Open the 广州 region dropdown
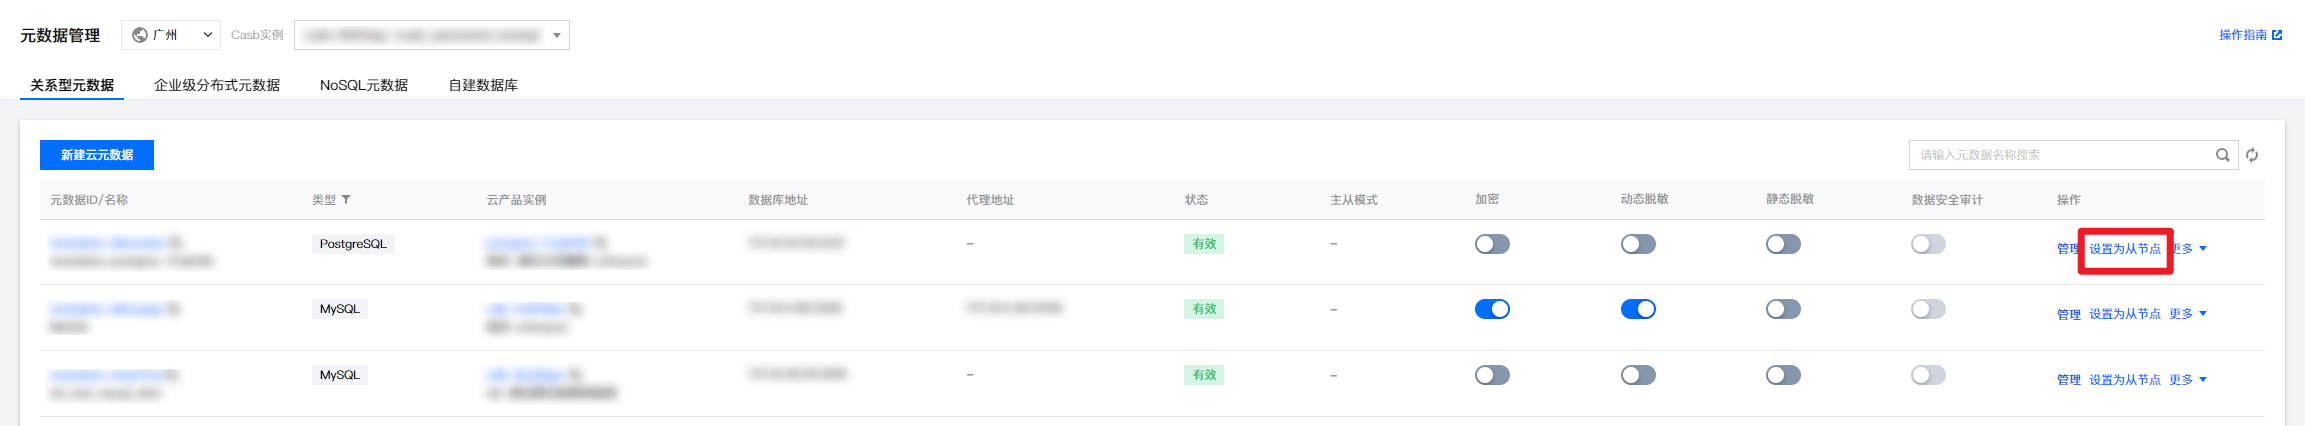 [171, 35]
